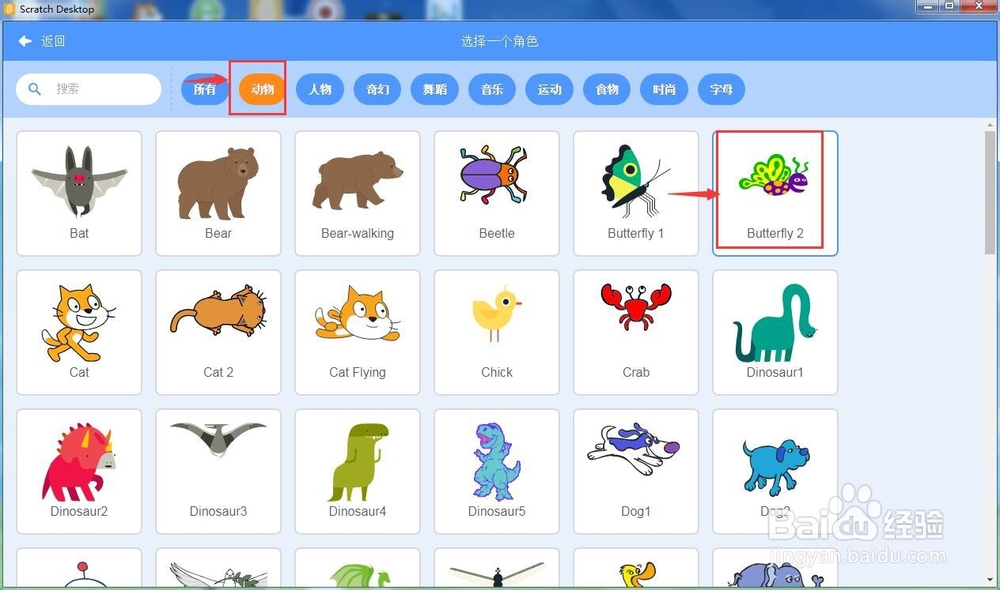Pick the Cat Flying sprite
Image resolution: width=1000 pixels, height=590 pixels.
[357, 332]
